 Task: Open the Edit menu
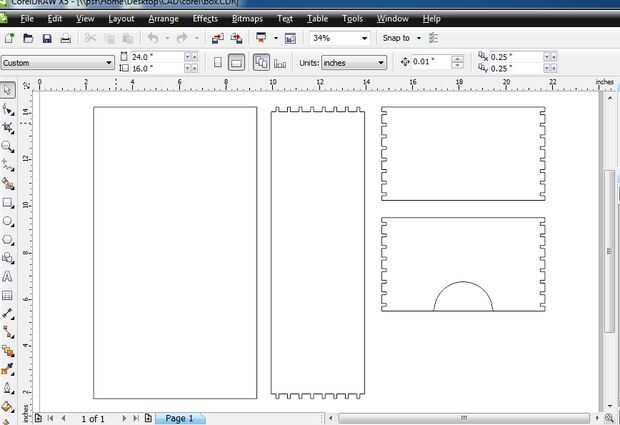click(55, 19)
